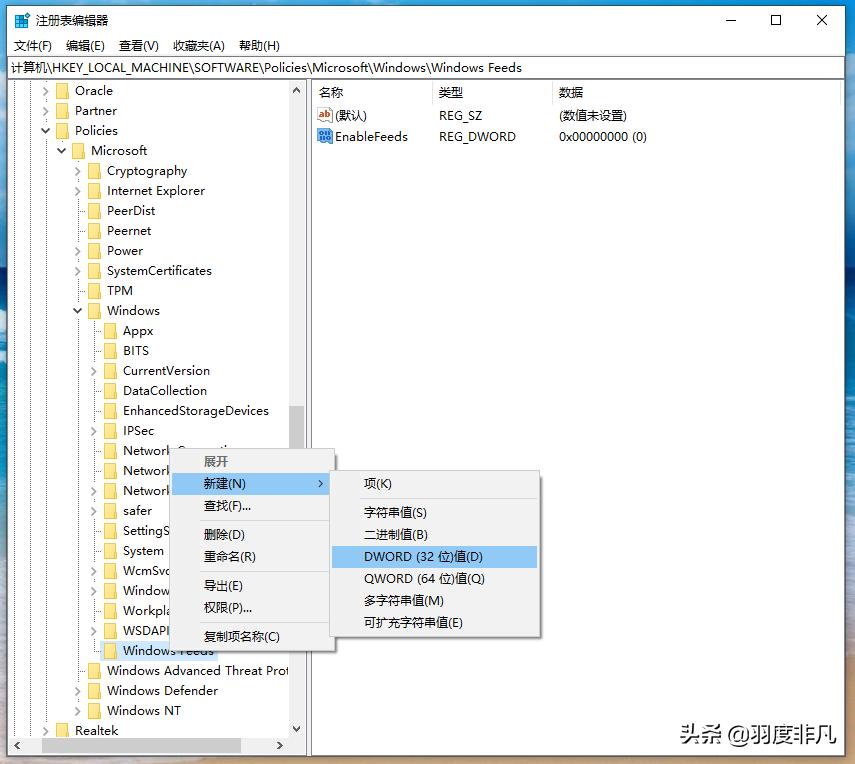Expand the Oracle key

45,90
